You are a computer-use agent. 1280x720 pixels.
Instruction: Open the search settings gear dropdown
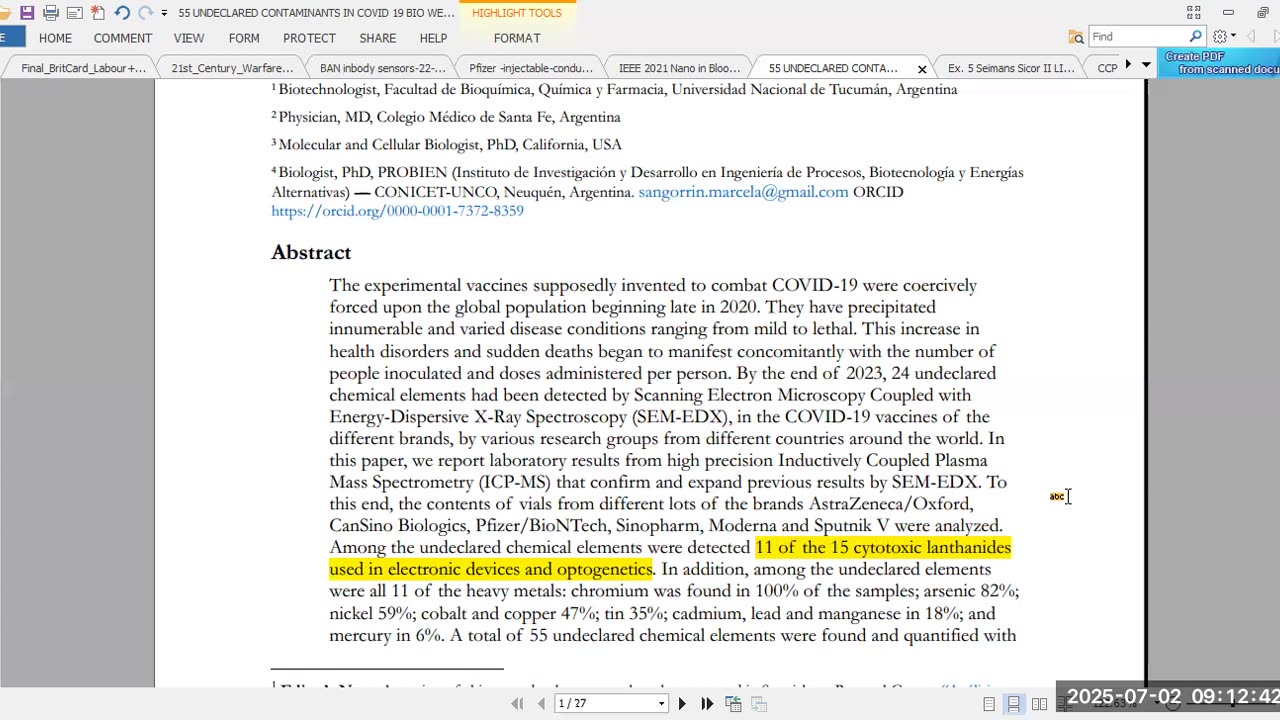(x=1224, y=37)
